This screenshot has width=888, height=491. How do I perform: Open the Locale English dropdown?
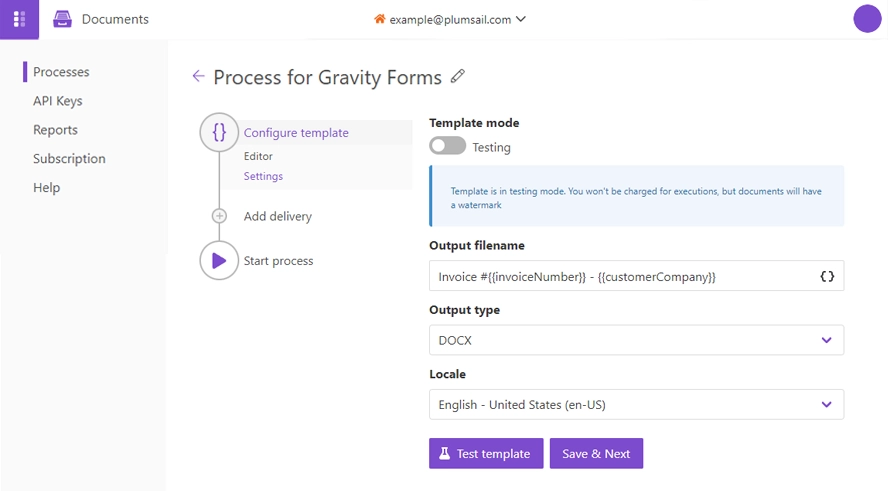click(637, 404)
